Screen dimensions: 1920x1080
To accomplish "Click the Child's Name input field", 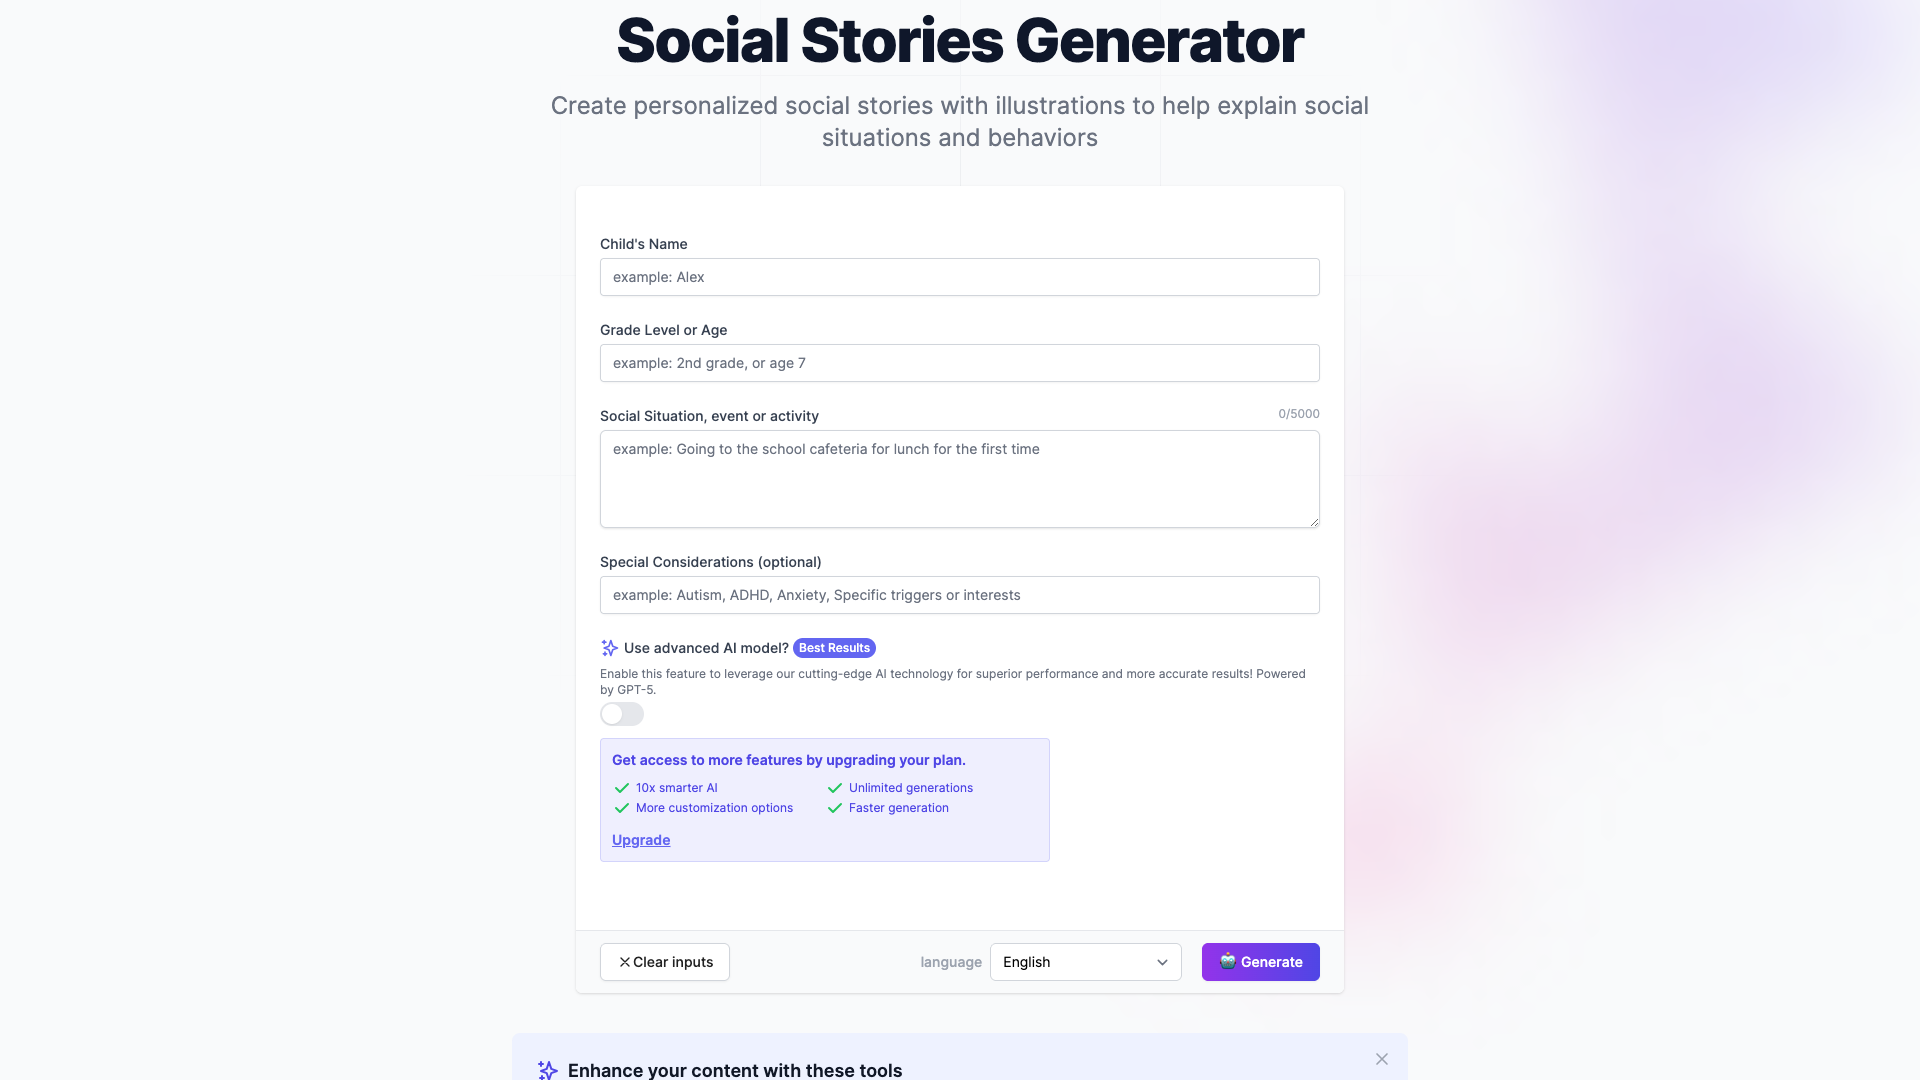I will [x=959, y=277].
